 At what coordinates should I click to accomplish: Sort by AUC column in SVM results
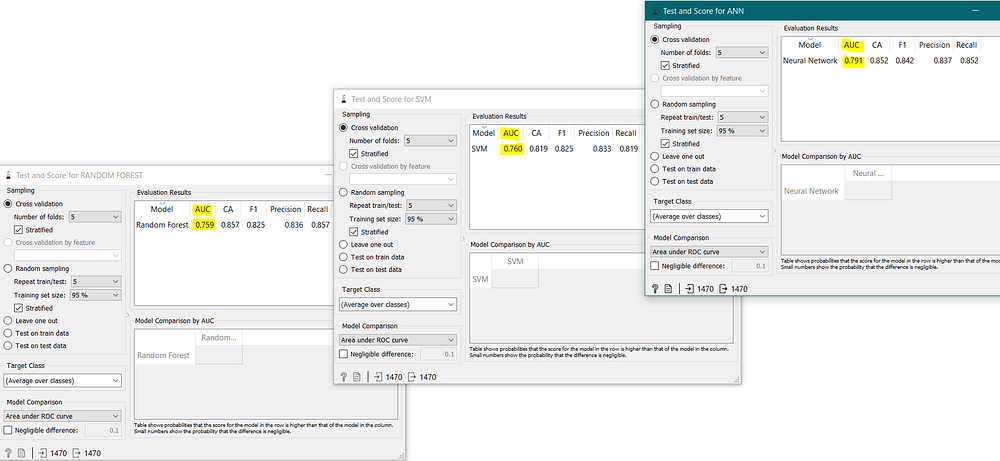click(511, 133)
